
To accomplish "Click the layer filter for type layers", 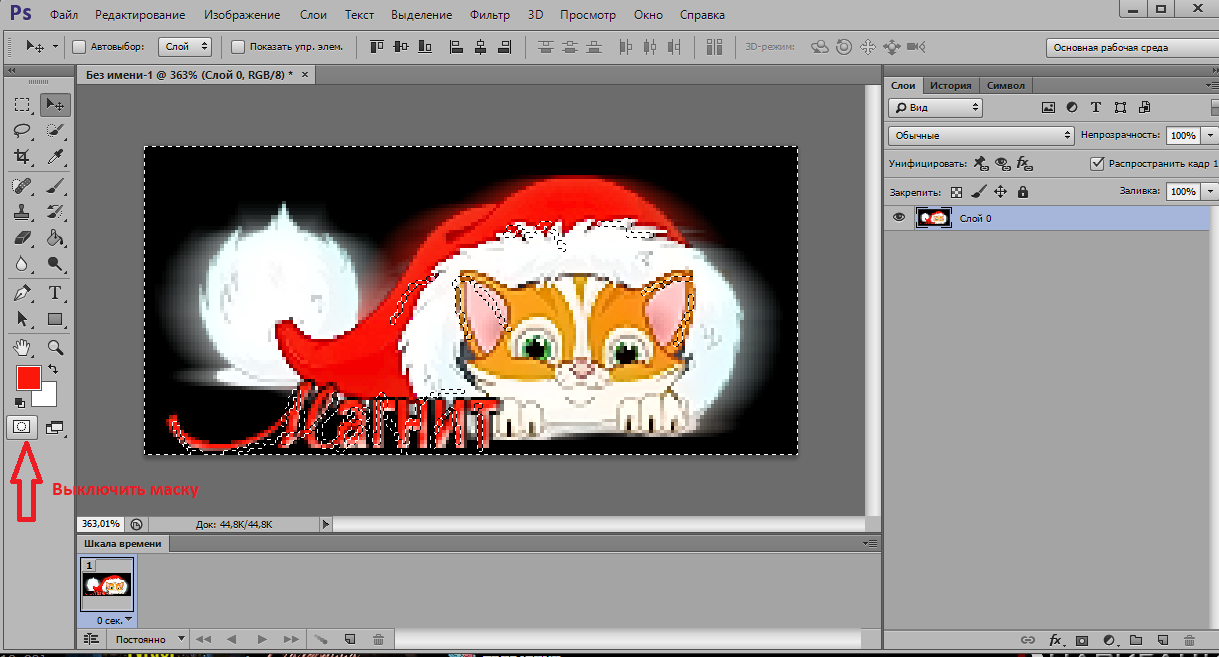I will click(x=1096, y=107).
